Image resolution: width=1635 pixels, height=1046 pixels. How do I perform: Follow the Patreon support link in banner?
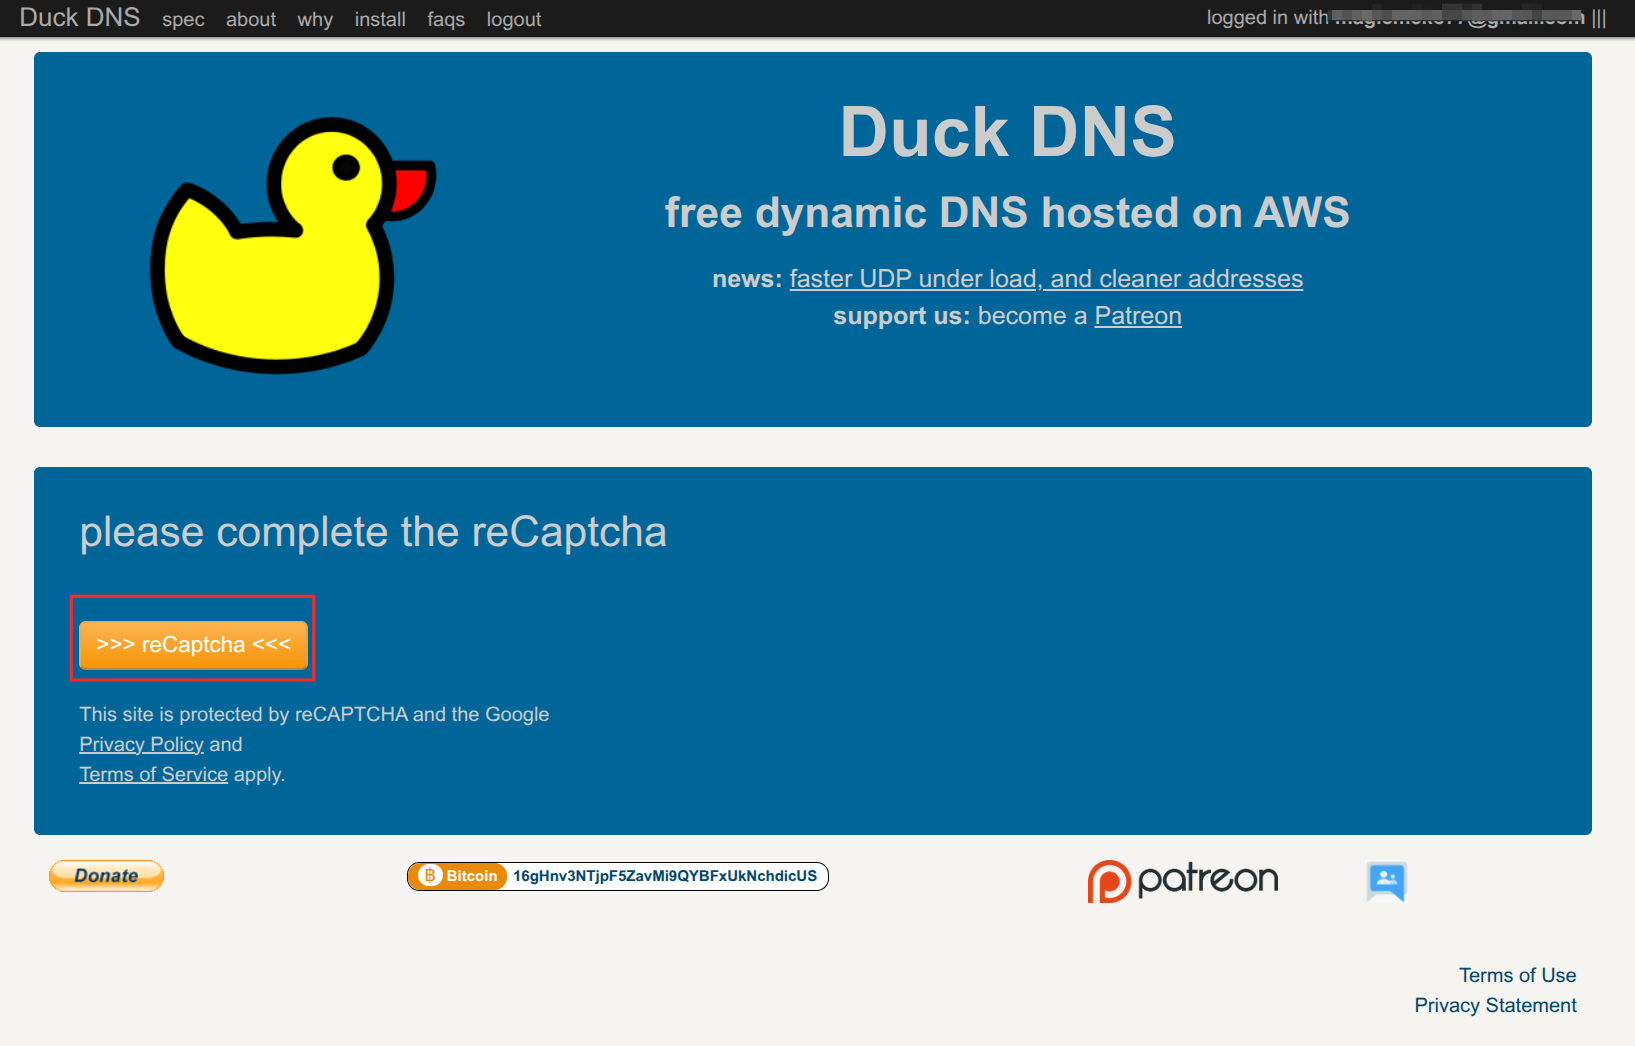click(1138, 316)
